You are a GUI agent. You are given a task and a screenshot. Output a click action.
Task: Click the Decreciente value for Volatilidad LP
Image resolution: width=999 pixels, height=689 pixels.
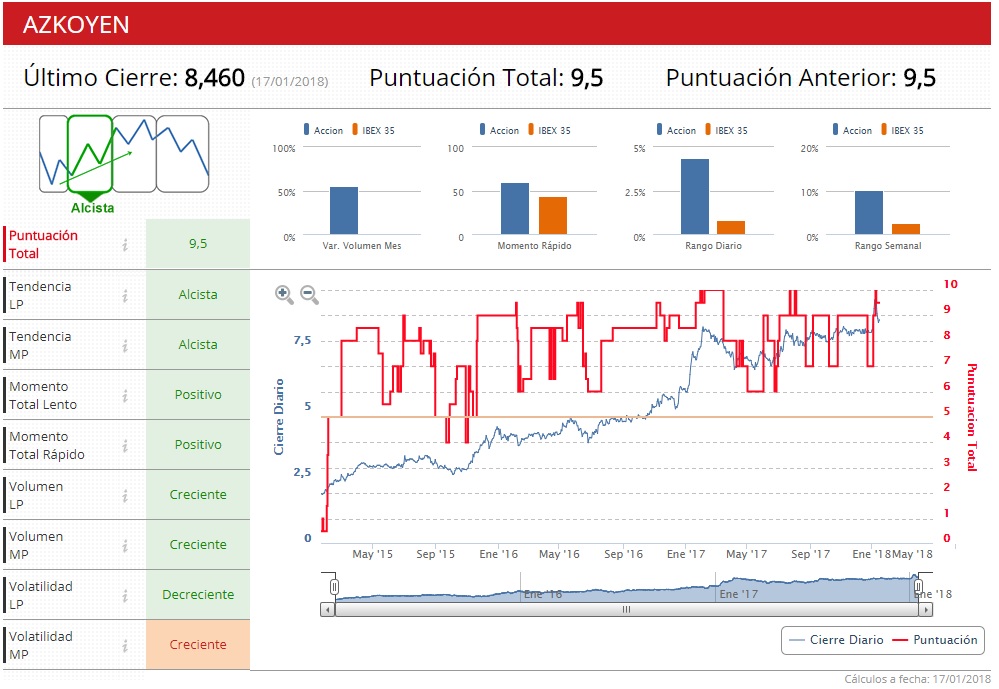tap(198, 595)
